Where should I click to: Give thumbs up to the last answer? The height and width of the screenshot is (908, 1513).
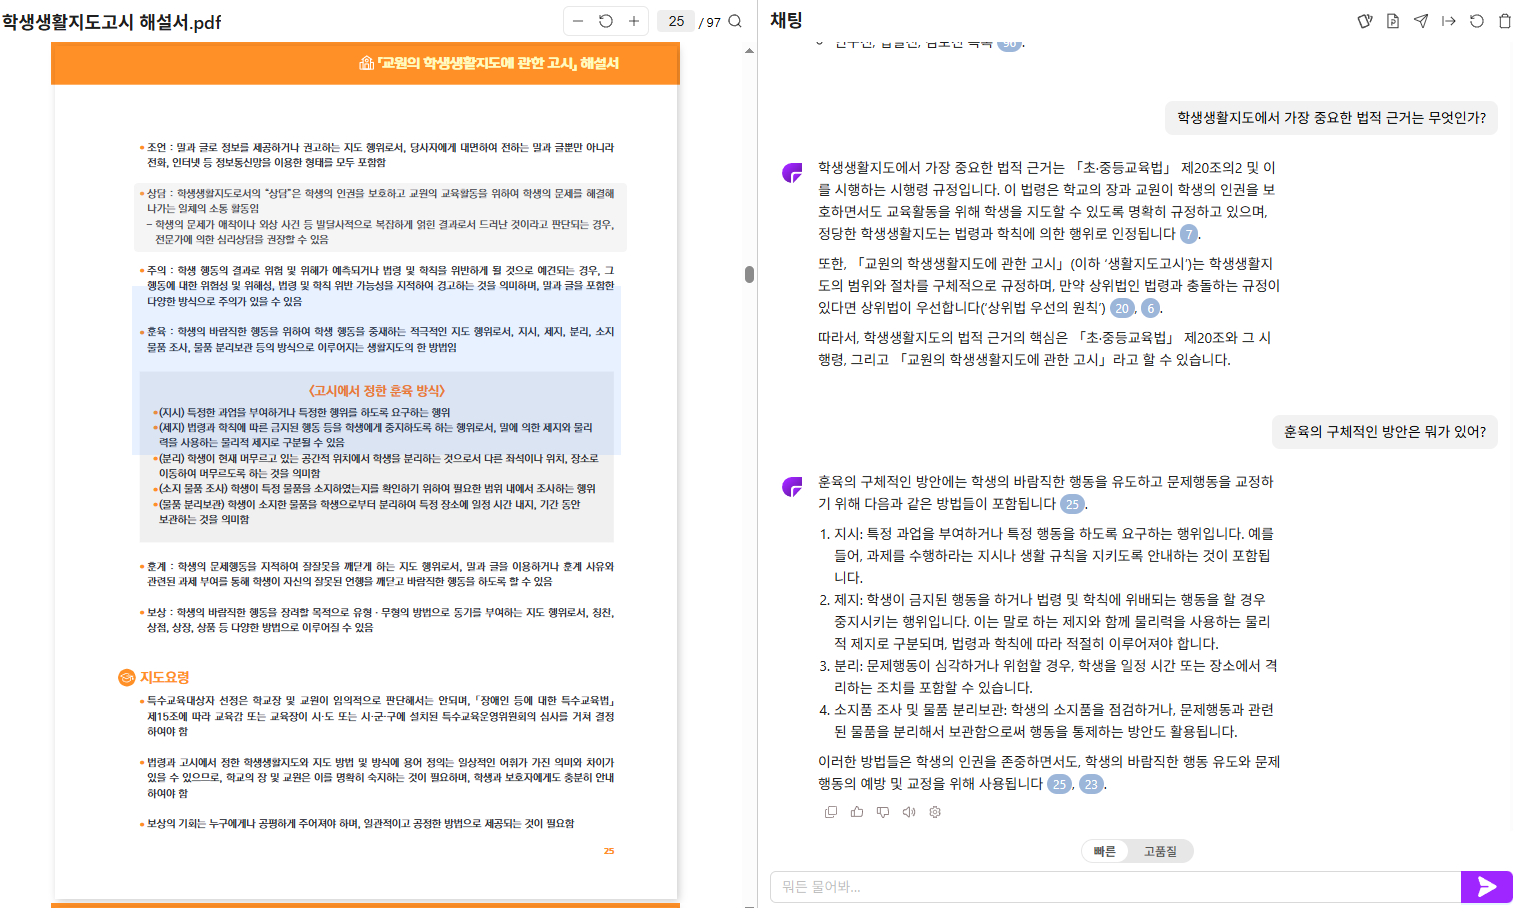click(857, 812)
